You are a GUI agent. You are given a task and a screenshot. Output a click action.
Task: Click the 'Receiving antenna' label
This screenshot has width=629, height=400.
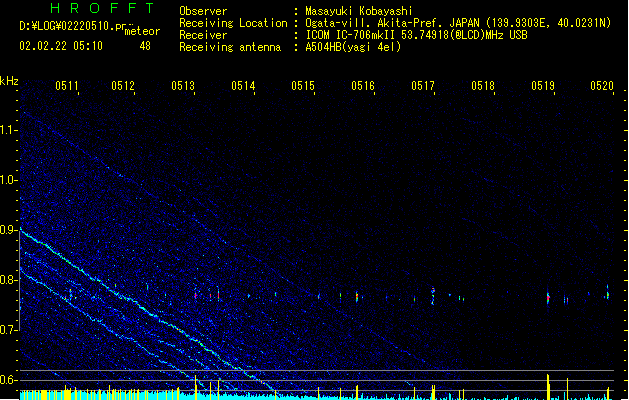230,47
